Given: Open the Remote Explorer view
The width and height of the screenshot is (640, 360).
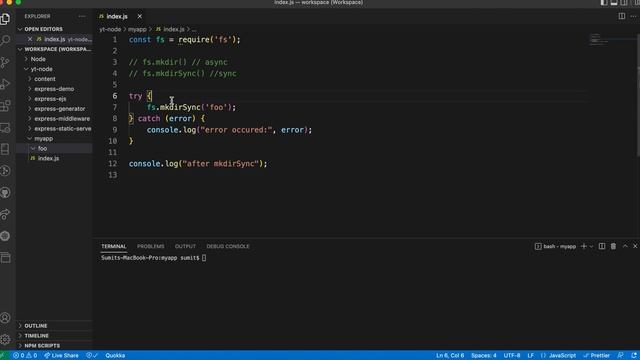Looking at the screenshot, I should coord(5,128).
